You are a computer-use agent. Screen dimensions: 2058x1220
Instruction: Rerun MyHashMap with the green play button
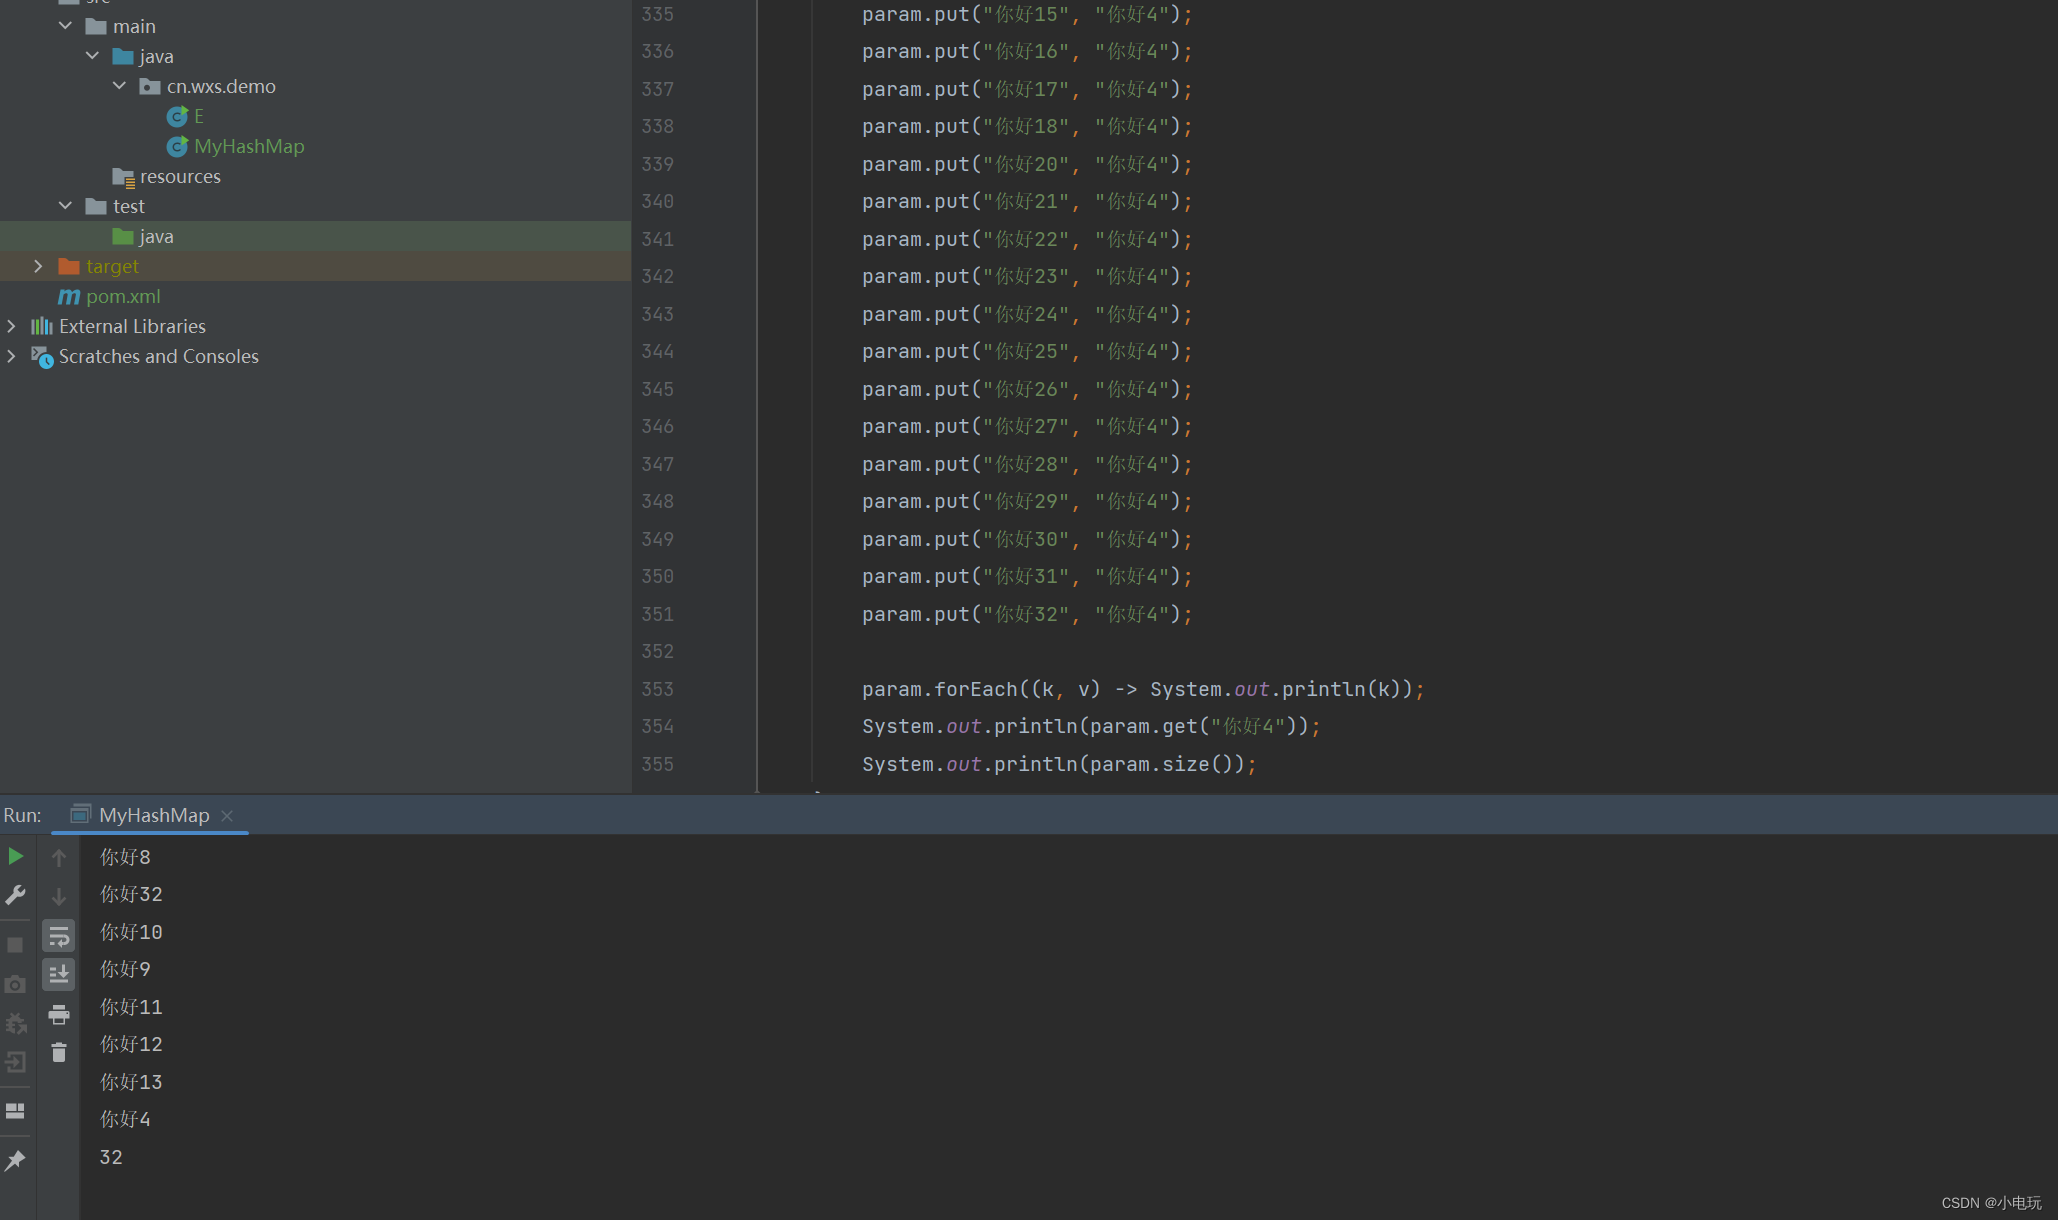(15, 856)
